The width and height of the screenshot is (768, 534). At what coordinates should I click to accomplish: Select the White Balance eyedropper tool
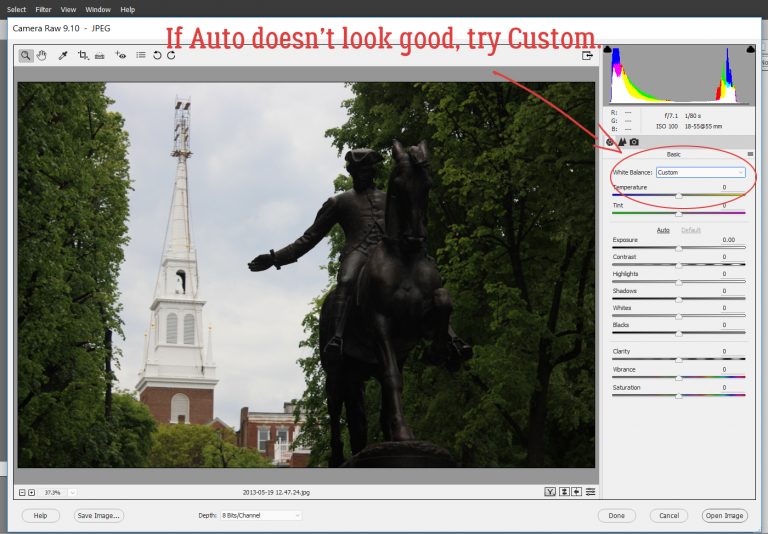click(x=63, y=55)
